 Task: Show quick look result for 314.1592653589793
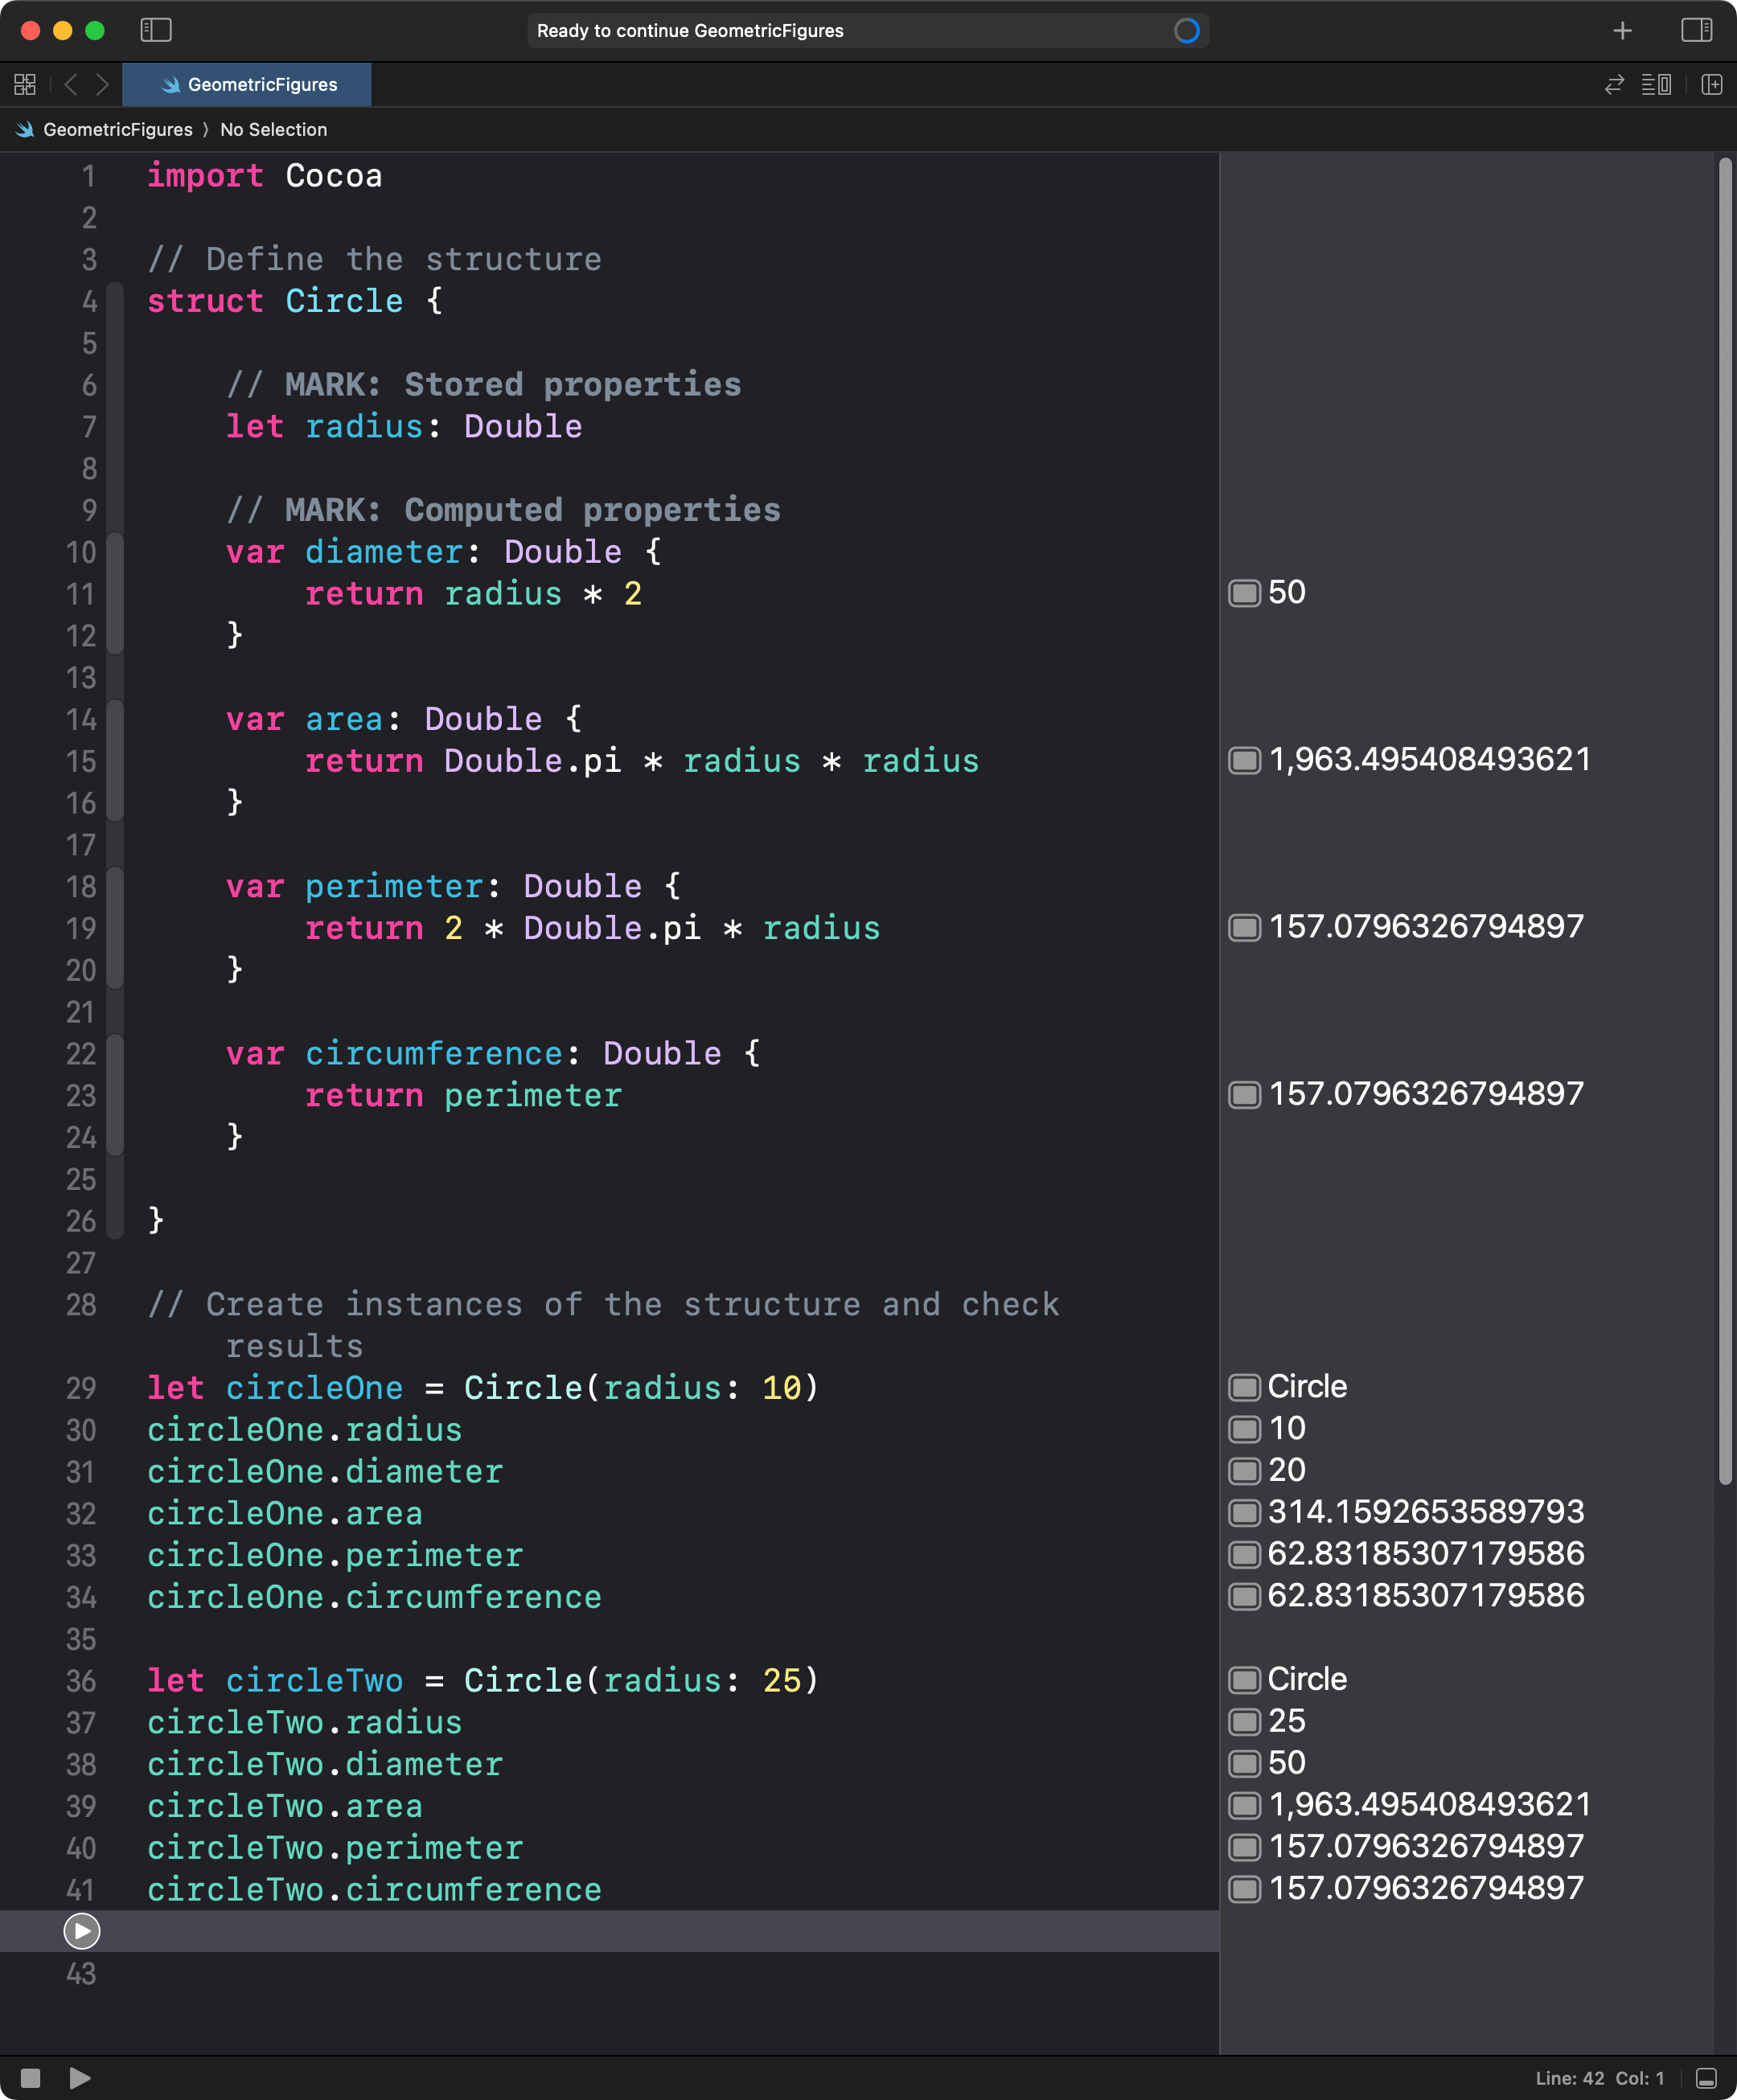click(x=1244, y=1513)
